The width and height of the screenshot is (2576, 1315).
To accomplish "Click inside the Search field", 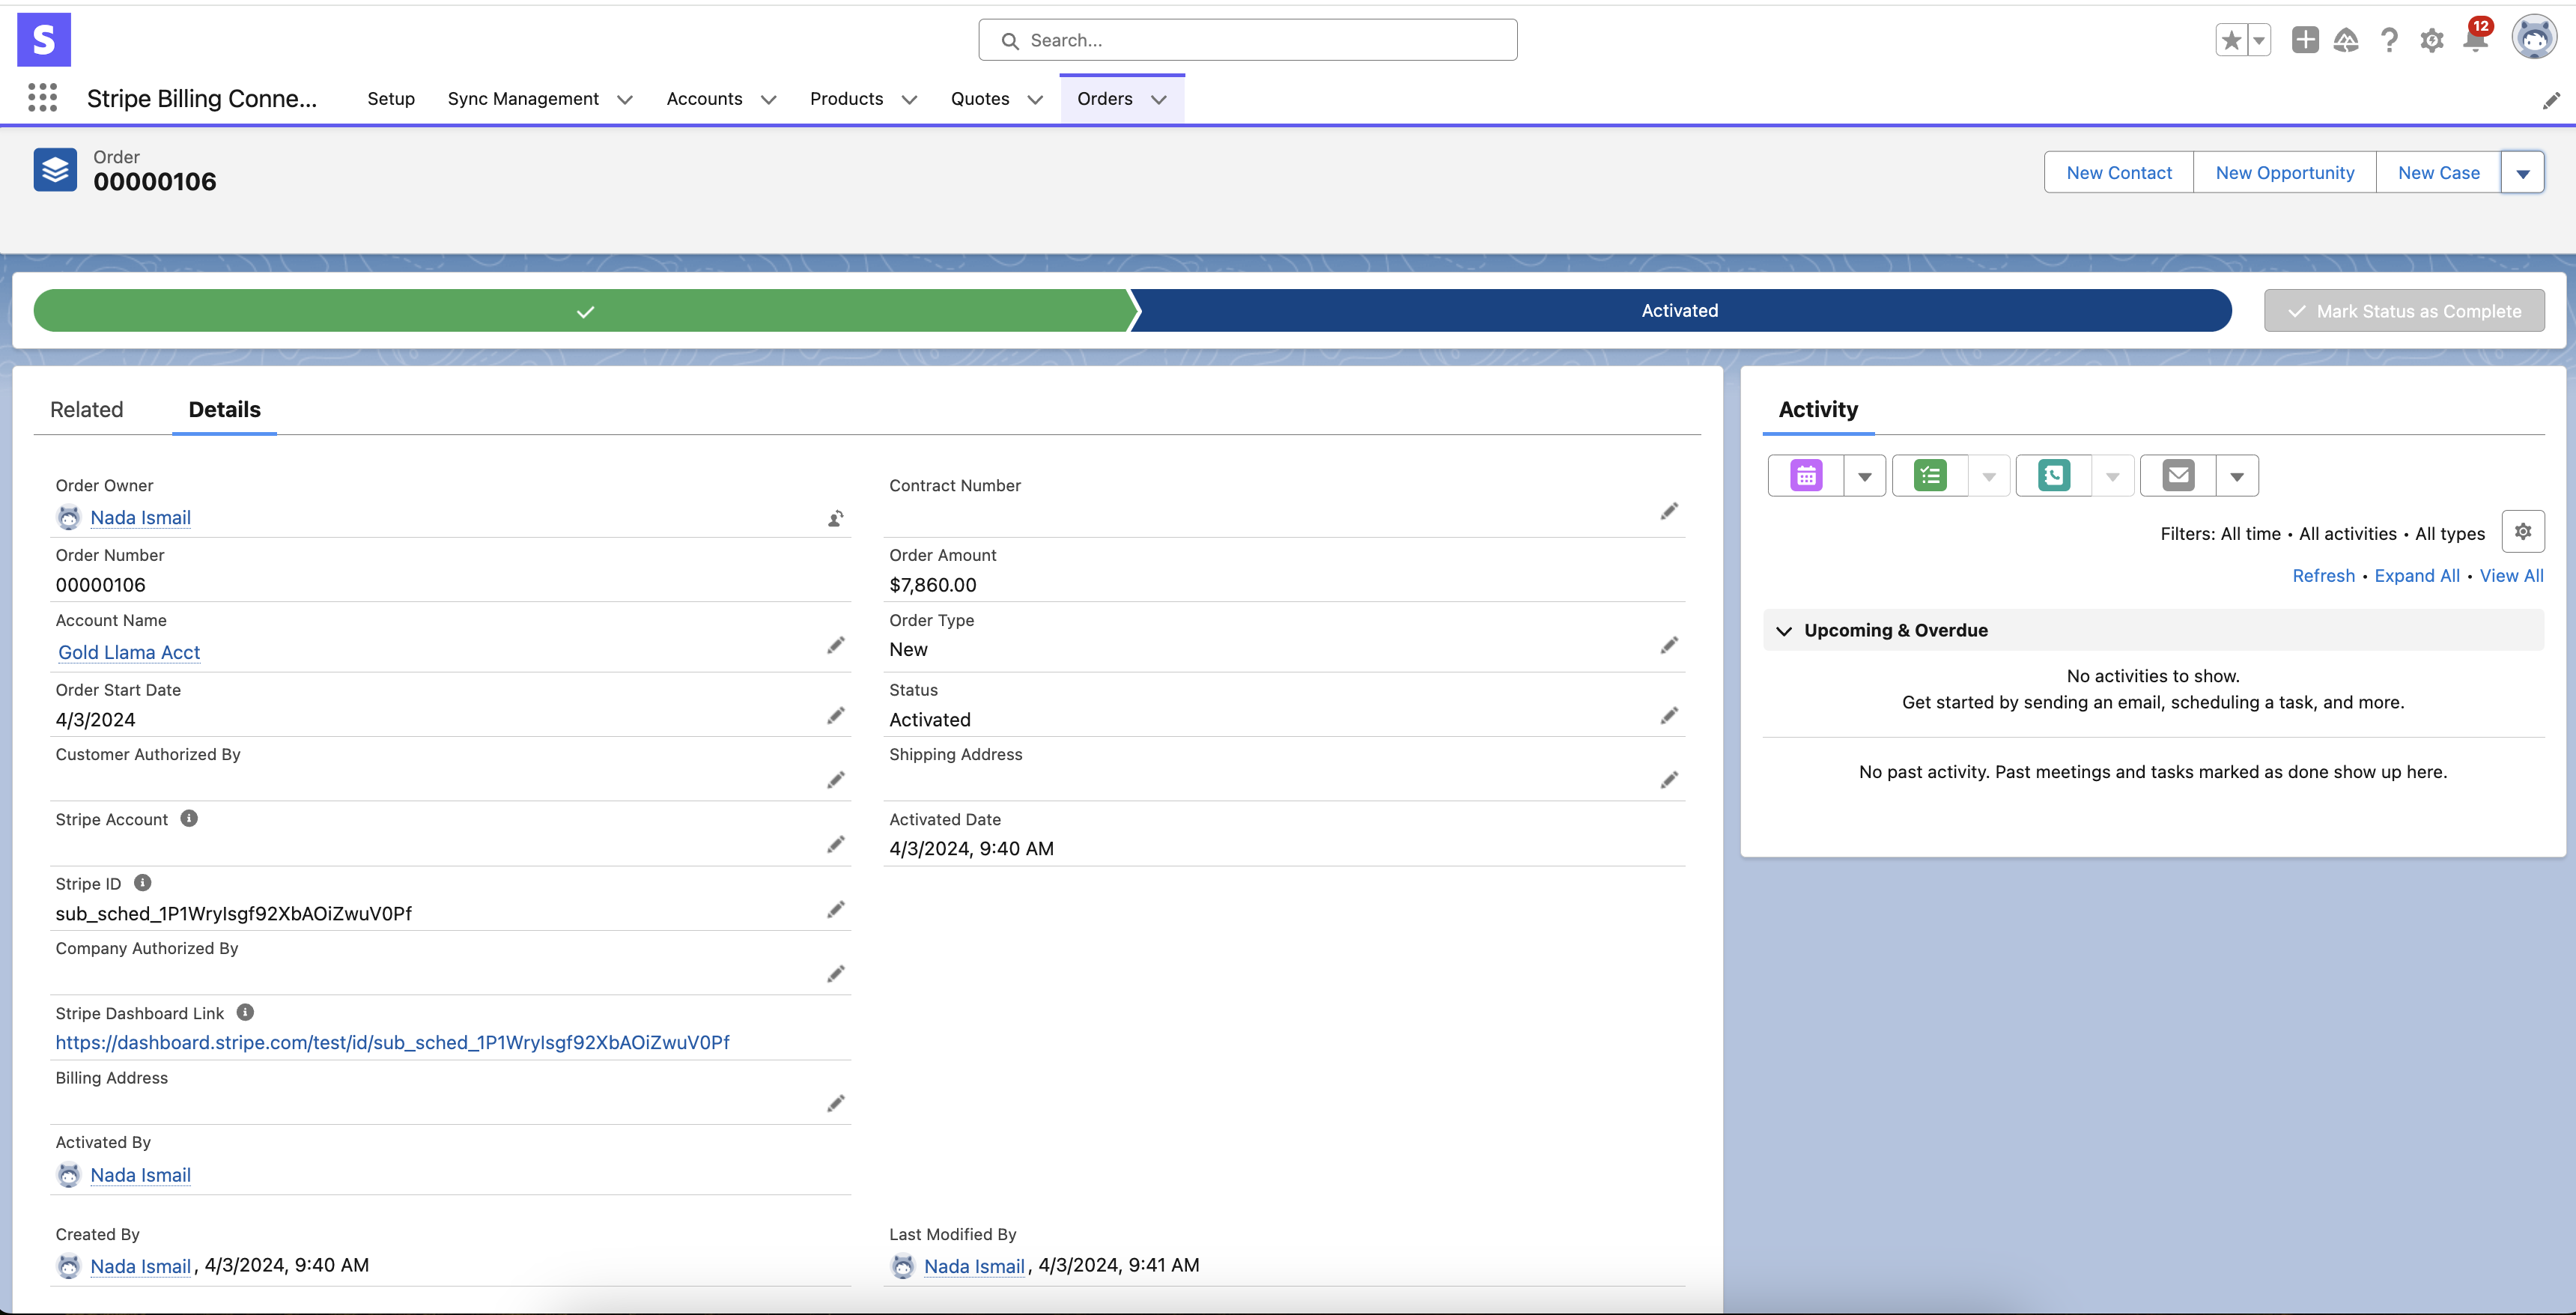I will point(1247,40).
